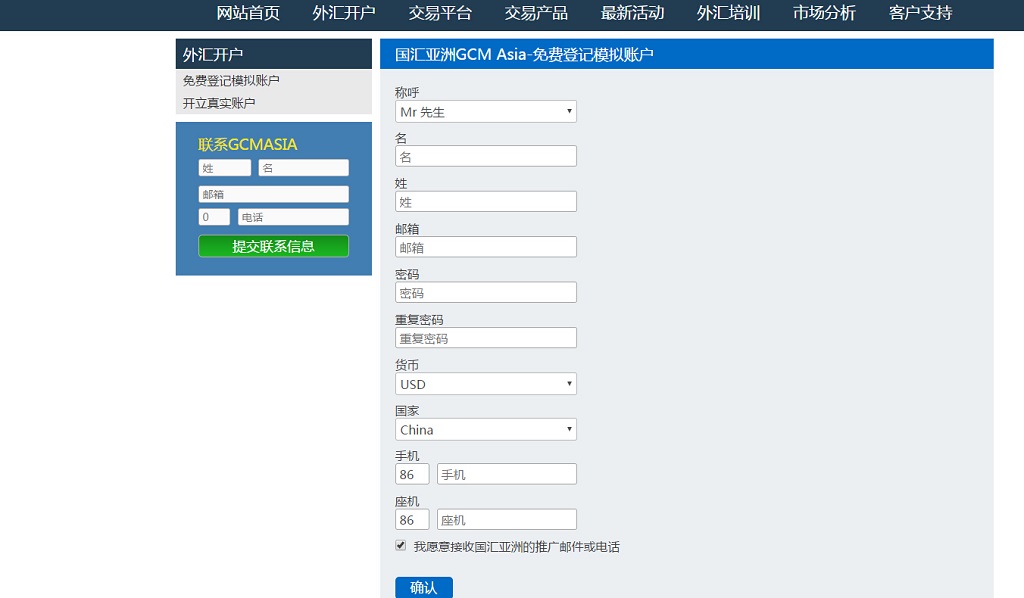Open 客户支持 in the navigation bar
1024x598 pixels.
pyautogui.click(x=920, y=13)
